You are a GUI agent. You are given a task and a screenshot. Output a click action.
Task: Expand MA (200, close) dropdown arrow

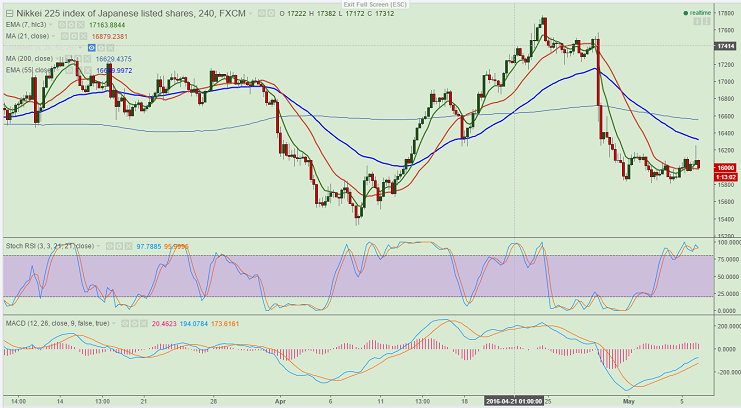(58, 59)
